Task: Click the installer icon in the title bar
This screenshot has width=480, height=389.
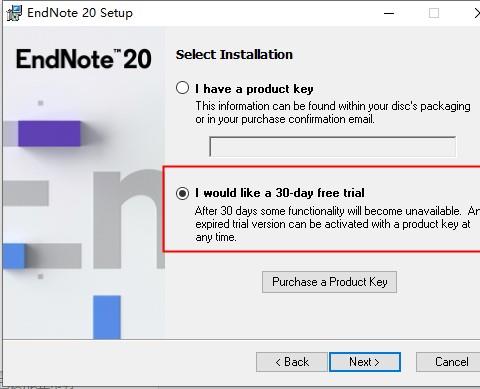Action: [x=14, y=13]
